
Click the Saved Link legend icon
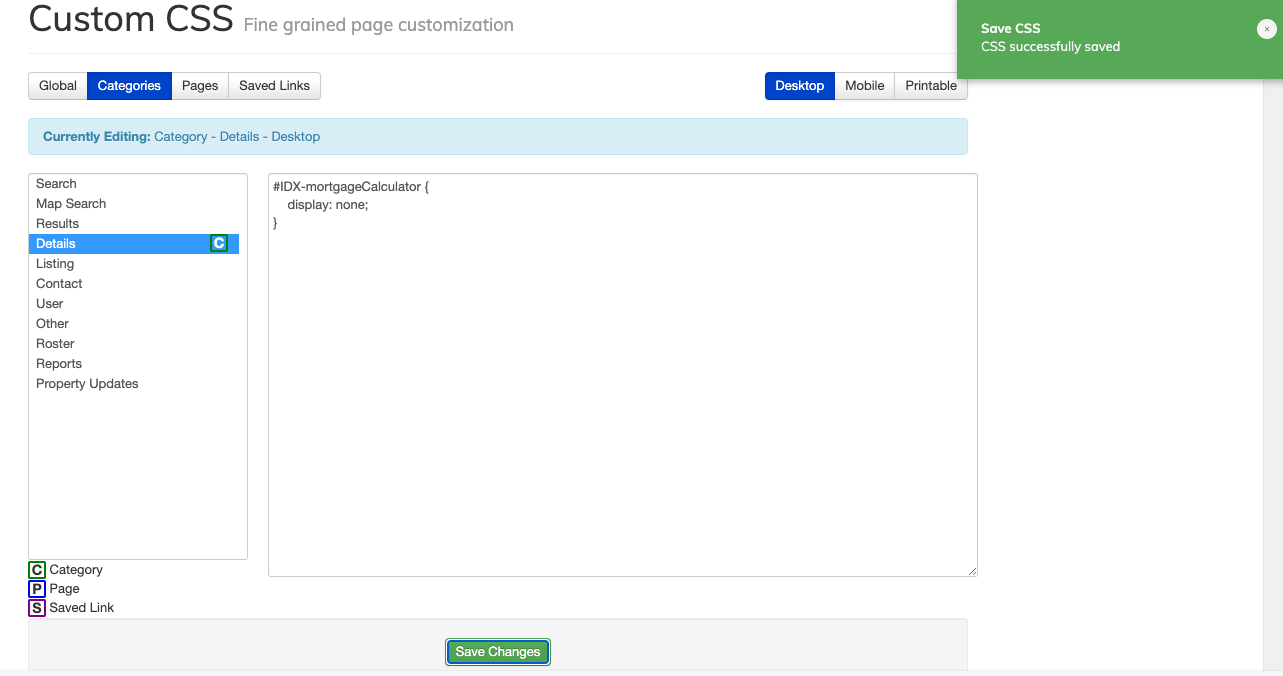pos(36,607)
